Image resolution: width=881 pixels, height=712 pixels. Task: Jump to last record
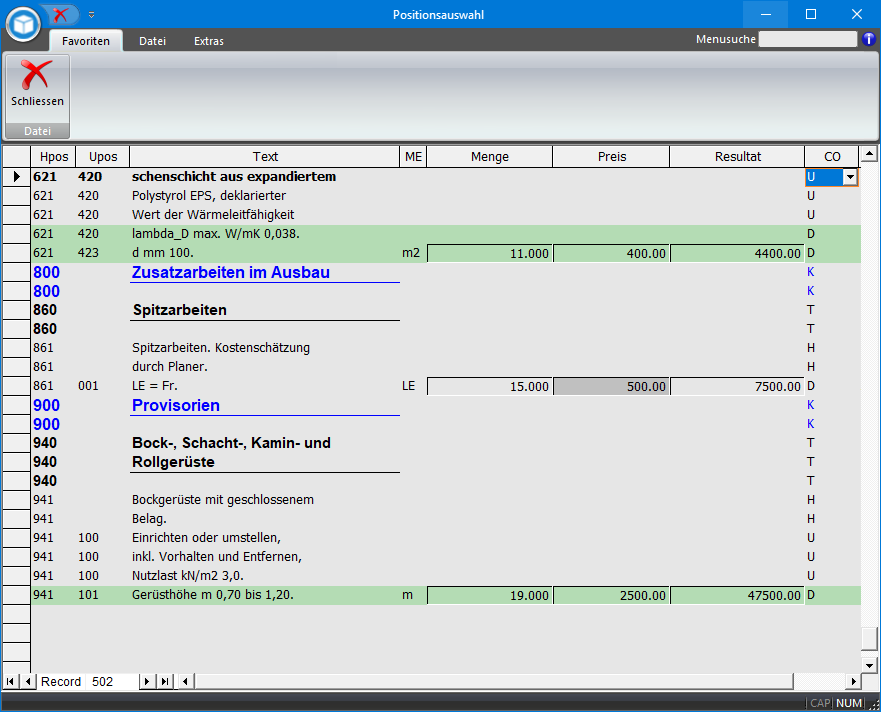(165, 681)
